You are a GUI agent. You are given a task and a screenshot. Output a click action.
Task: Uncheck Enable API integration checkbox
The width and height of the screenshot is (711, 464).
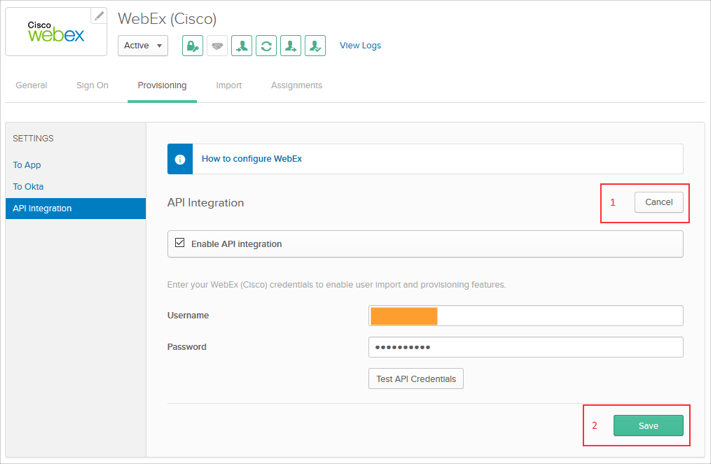(180, 243)
